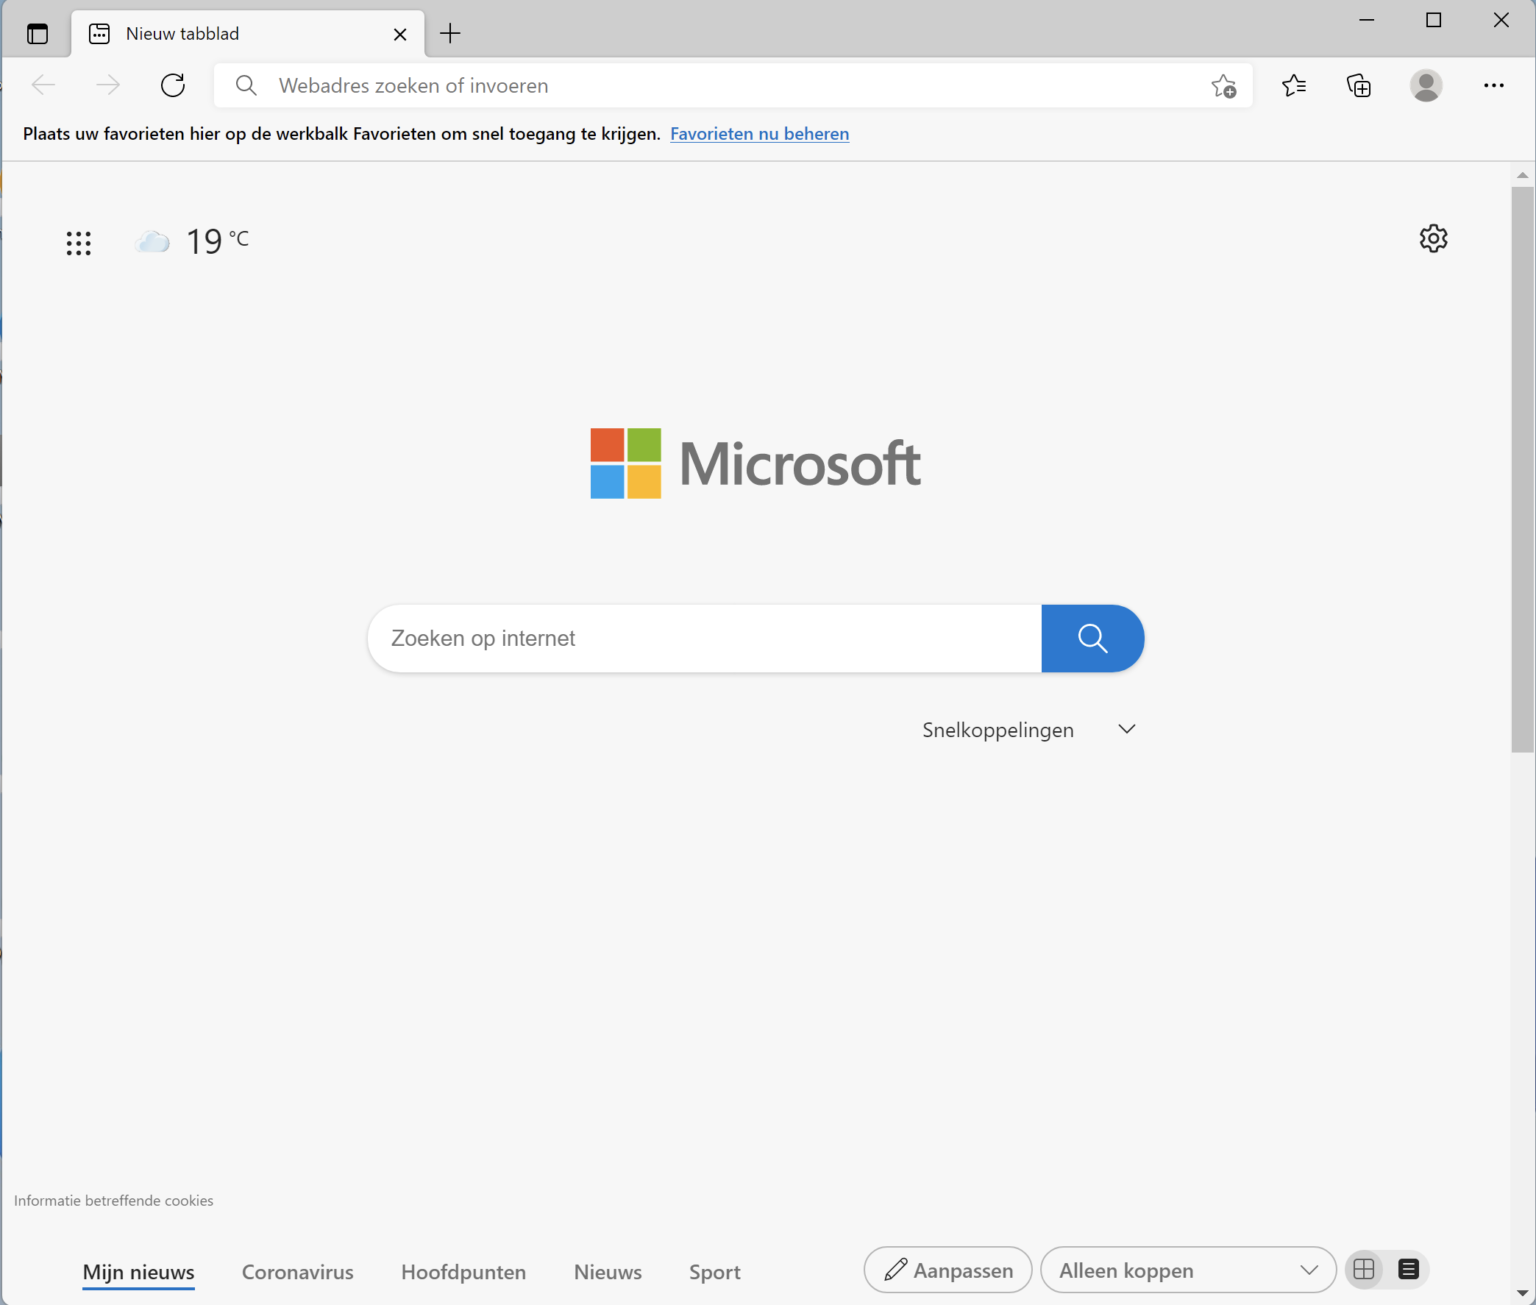Select the Mijn nieuws tab

point(139,1272)
